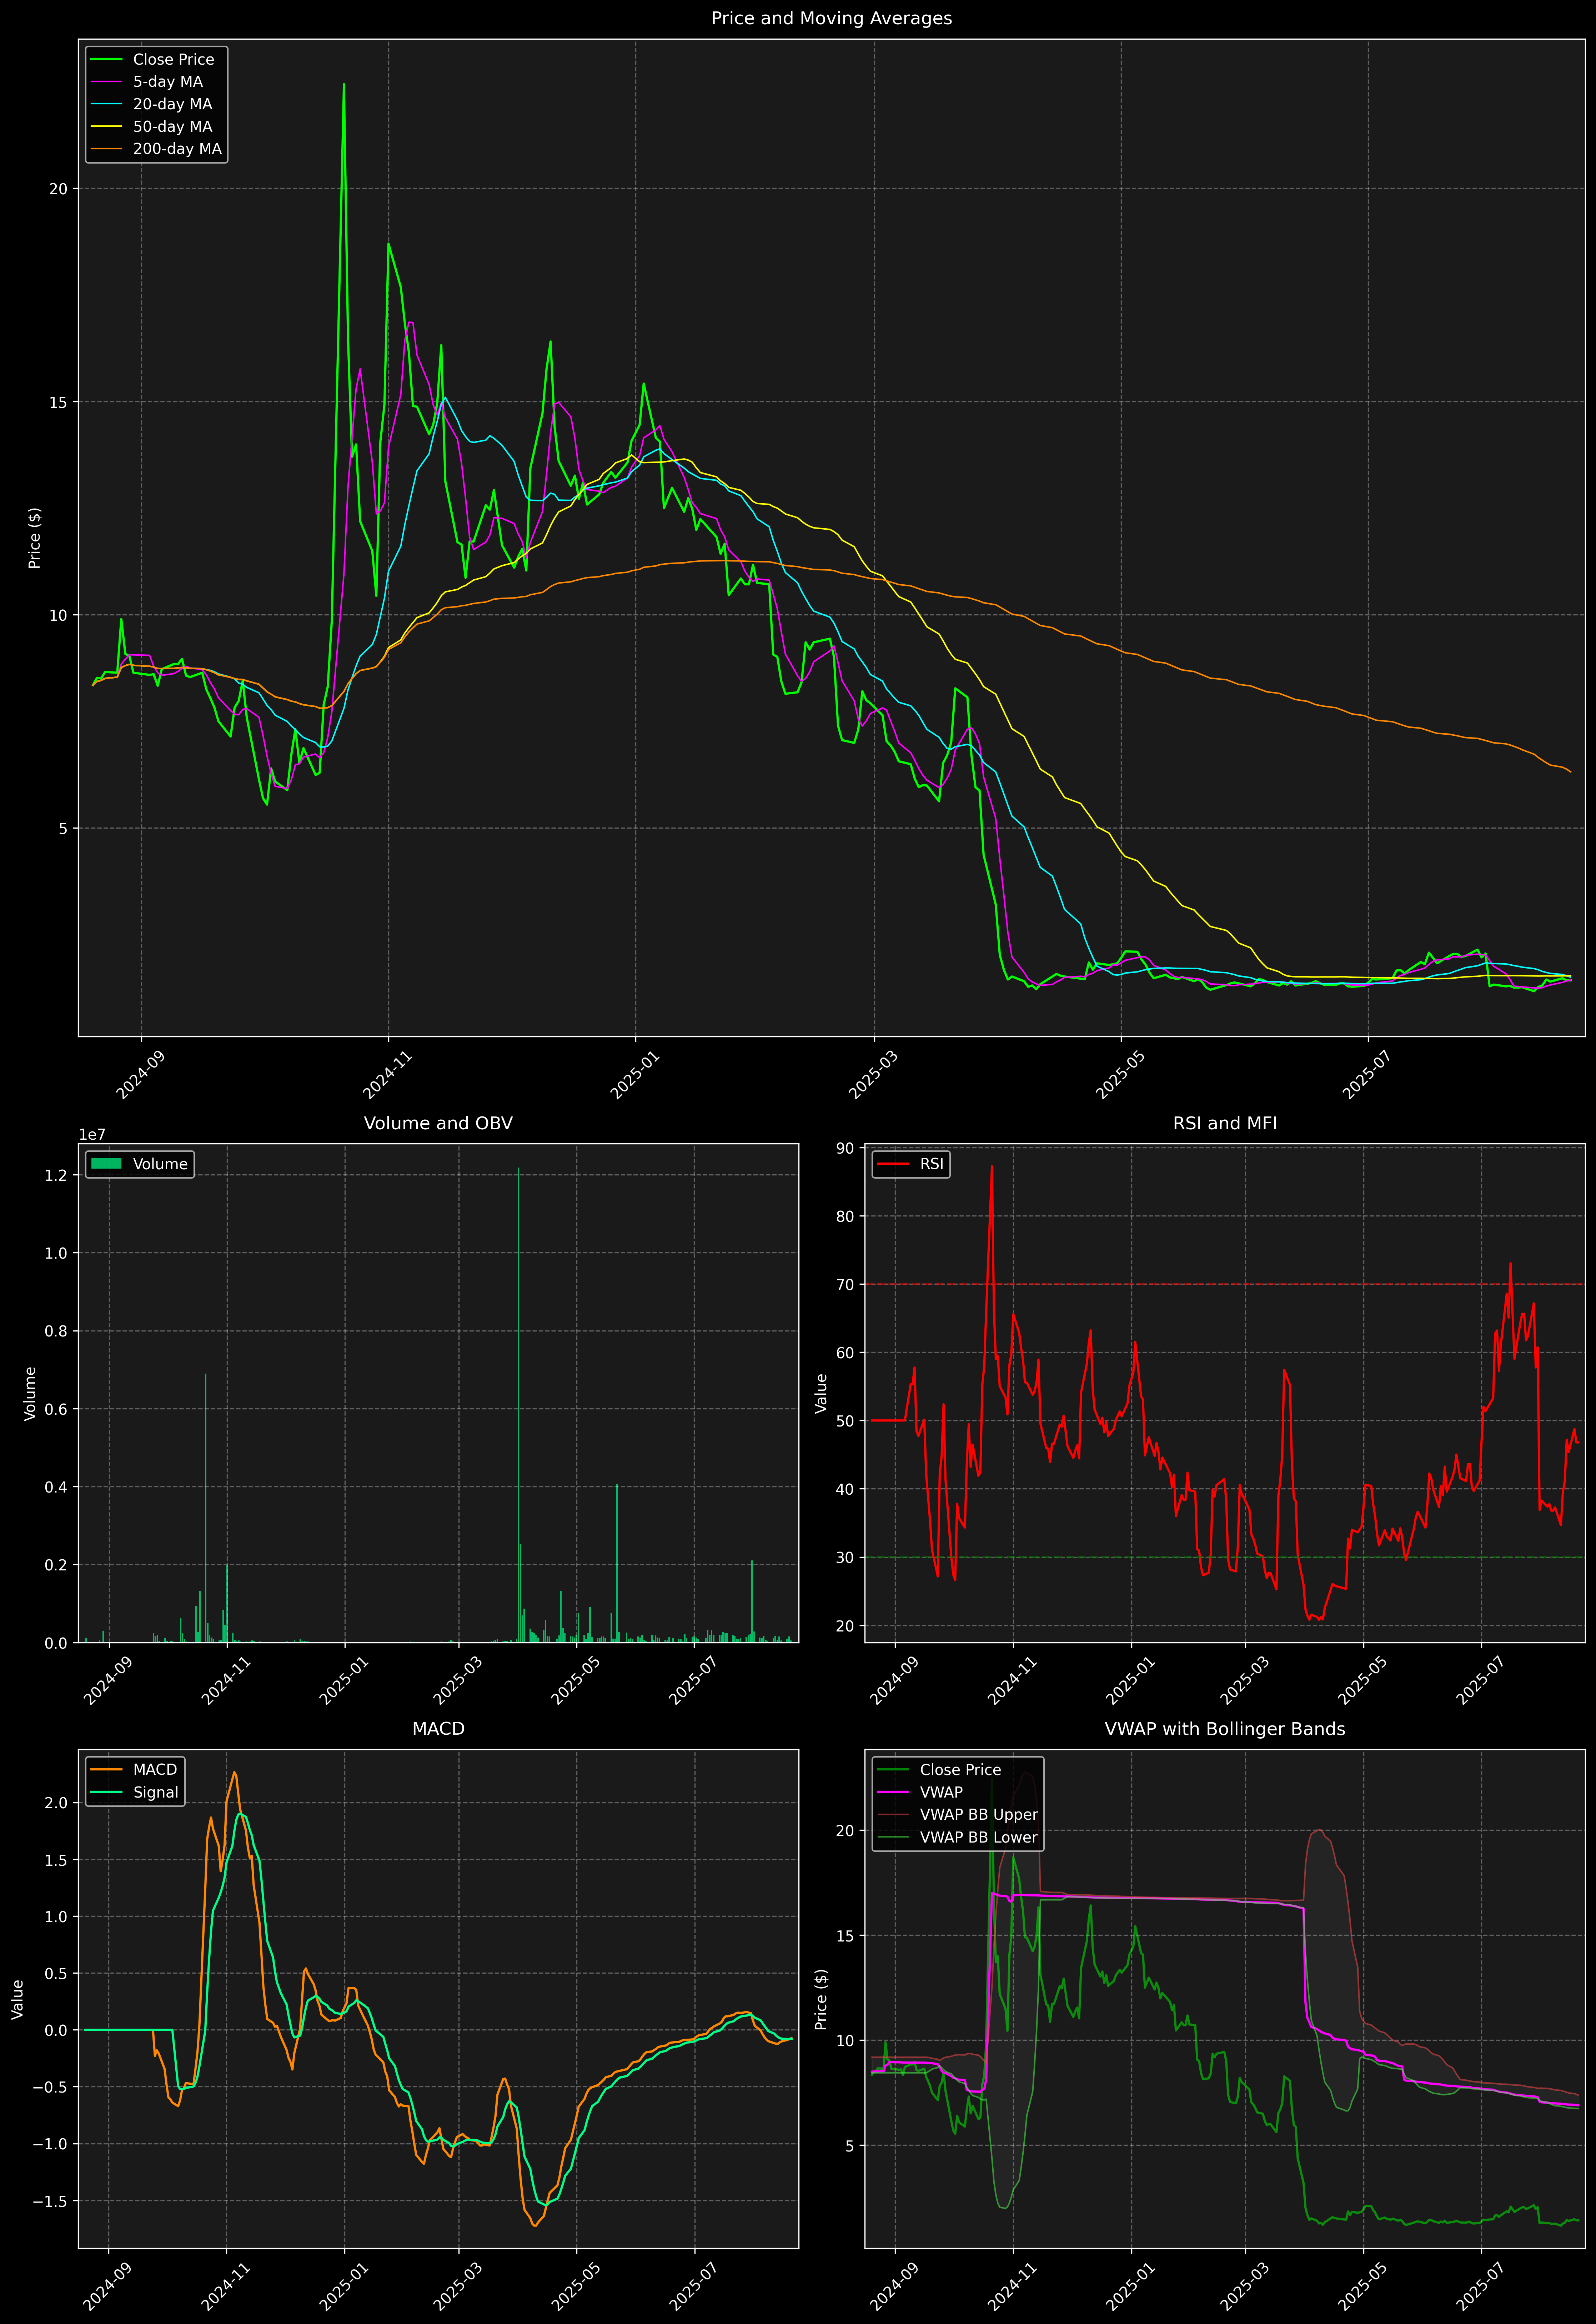Click the green Volume legend swatch
The height and width of the screenshot is (2324, 1596).
coord(106,1164)
